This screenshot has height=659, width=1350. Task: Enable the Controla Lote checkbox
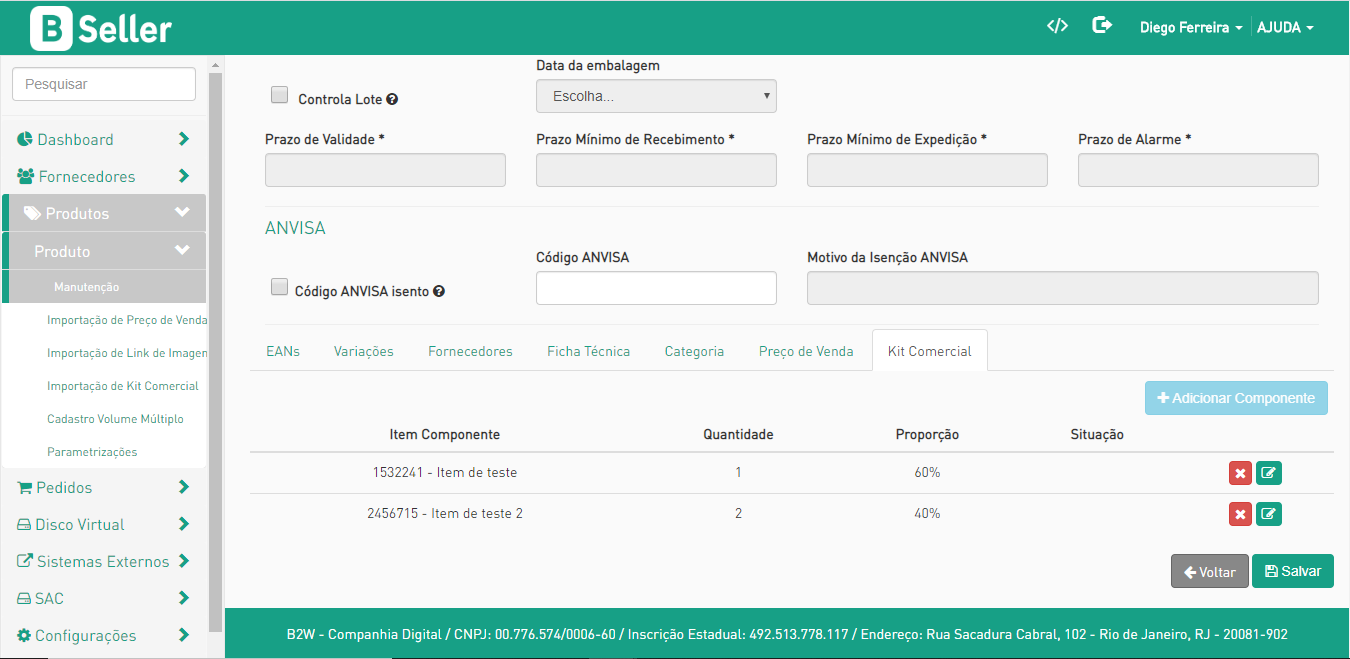coord(280,96)
